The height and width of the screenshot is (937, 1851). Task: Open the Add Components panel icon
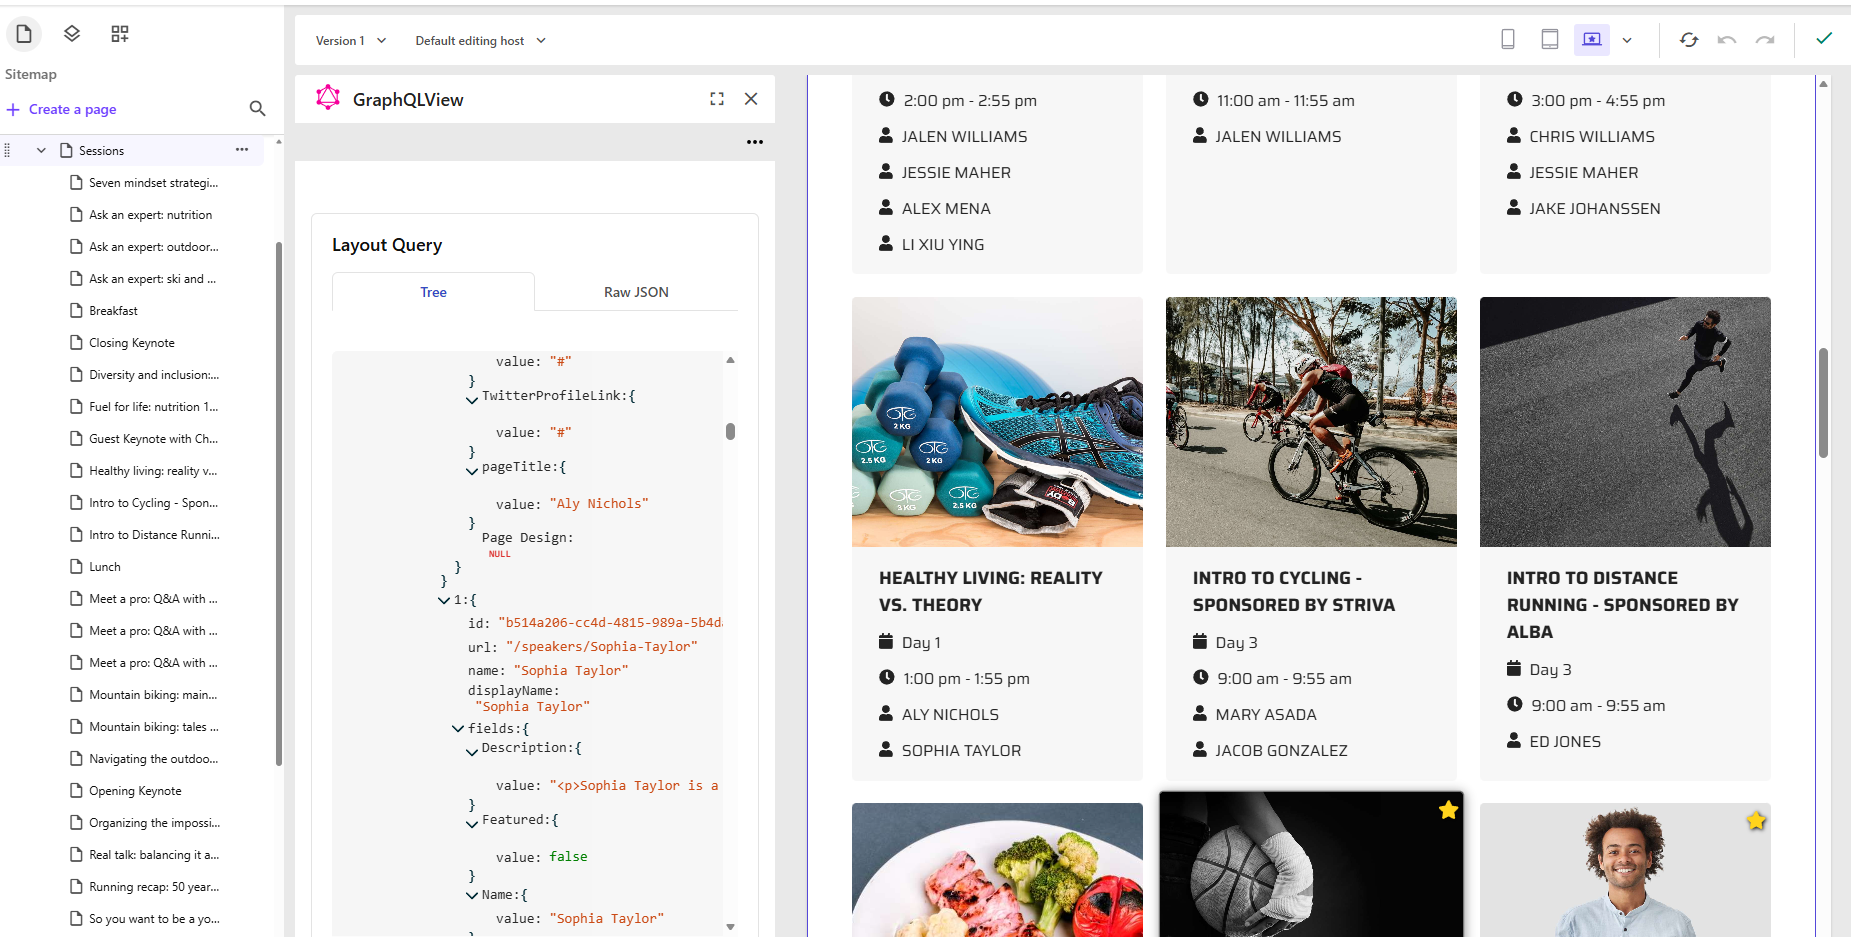(119, 33)
